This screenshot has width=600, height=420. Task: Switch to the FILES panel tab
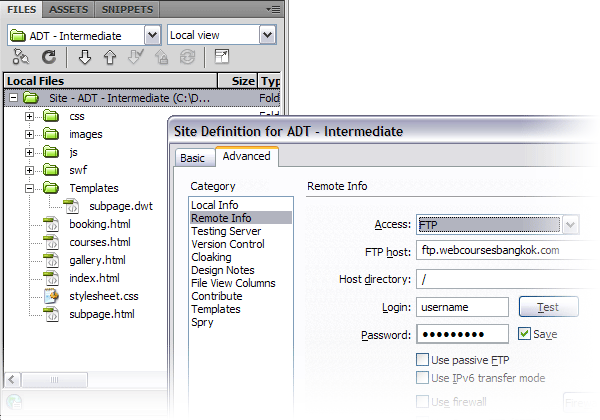coord(22,10)
